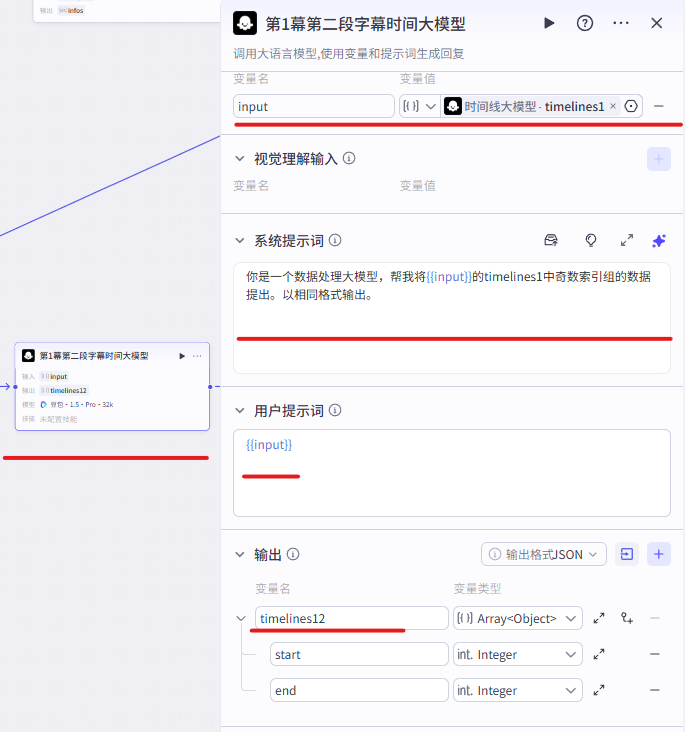The height and width of the screenshot is (732, 685).
Task: Collapse the 输出 section
Action: (240, 555)
